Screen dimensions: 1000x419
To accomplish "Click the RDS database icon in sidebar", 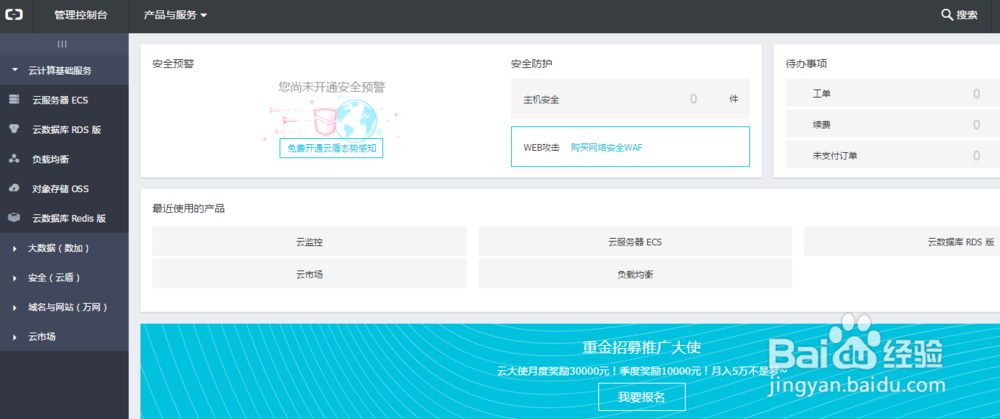I will pyautogui.click(x=14, y=129).
